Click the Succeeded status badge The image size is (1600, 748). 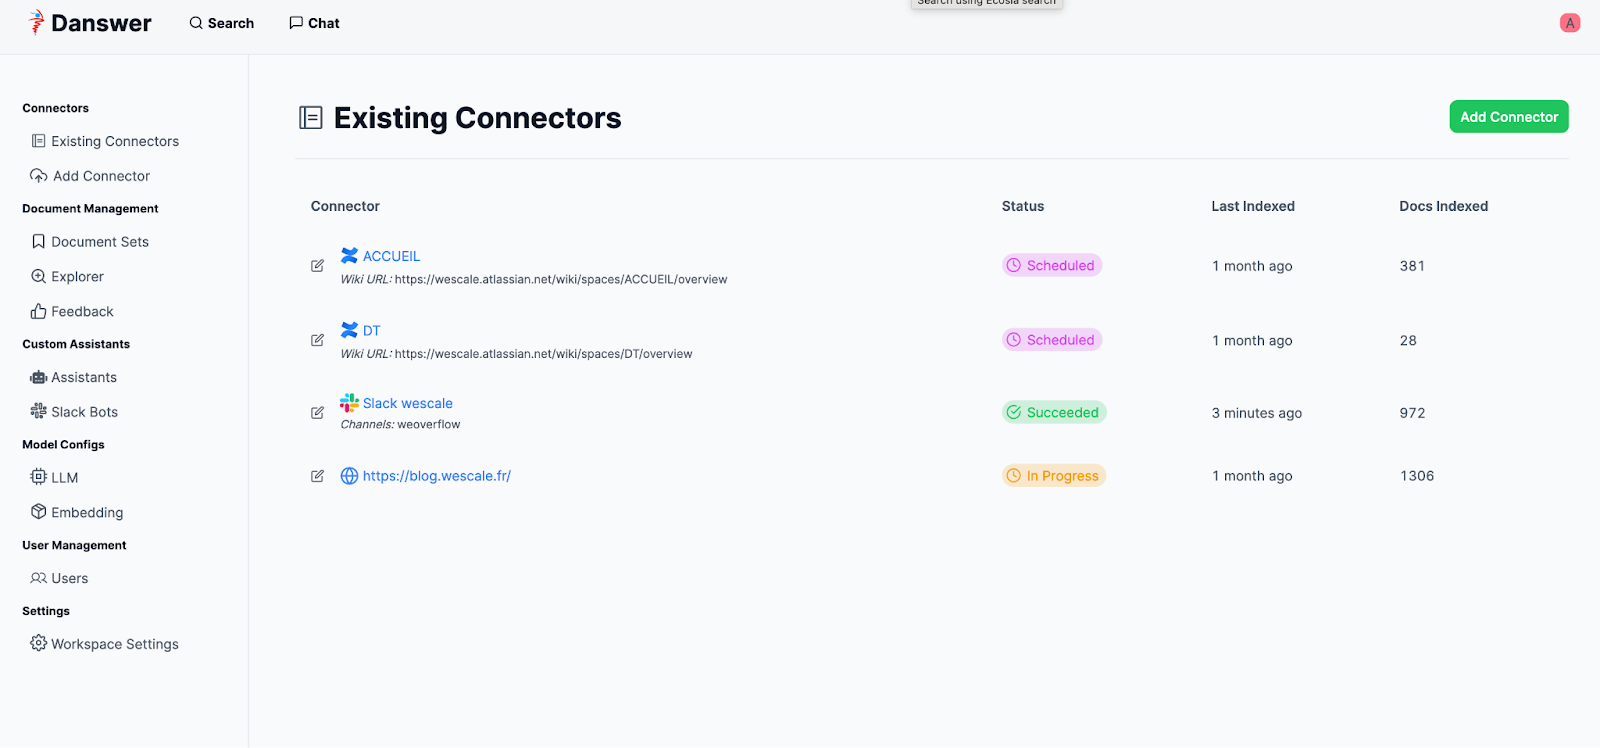point(1054,412)
